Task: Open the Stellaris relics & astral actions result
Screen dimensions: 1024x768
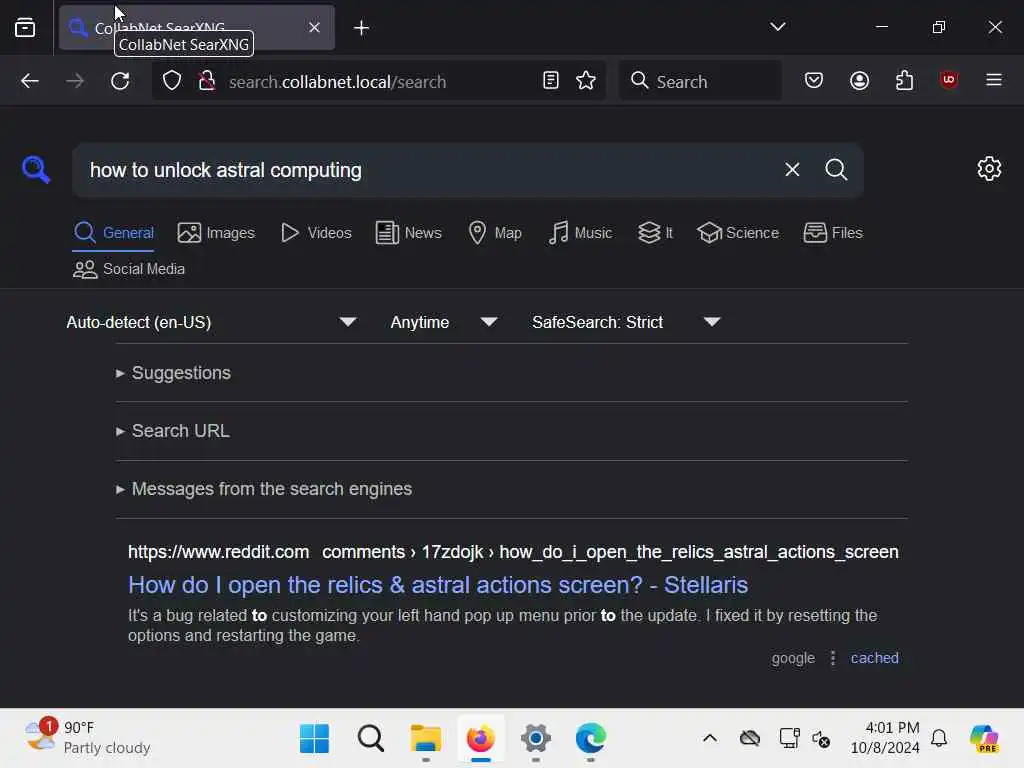Action: point(438,585)
